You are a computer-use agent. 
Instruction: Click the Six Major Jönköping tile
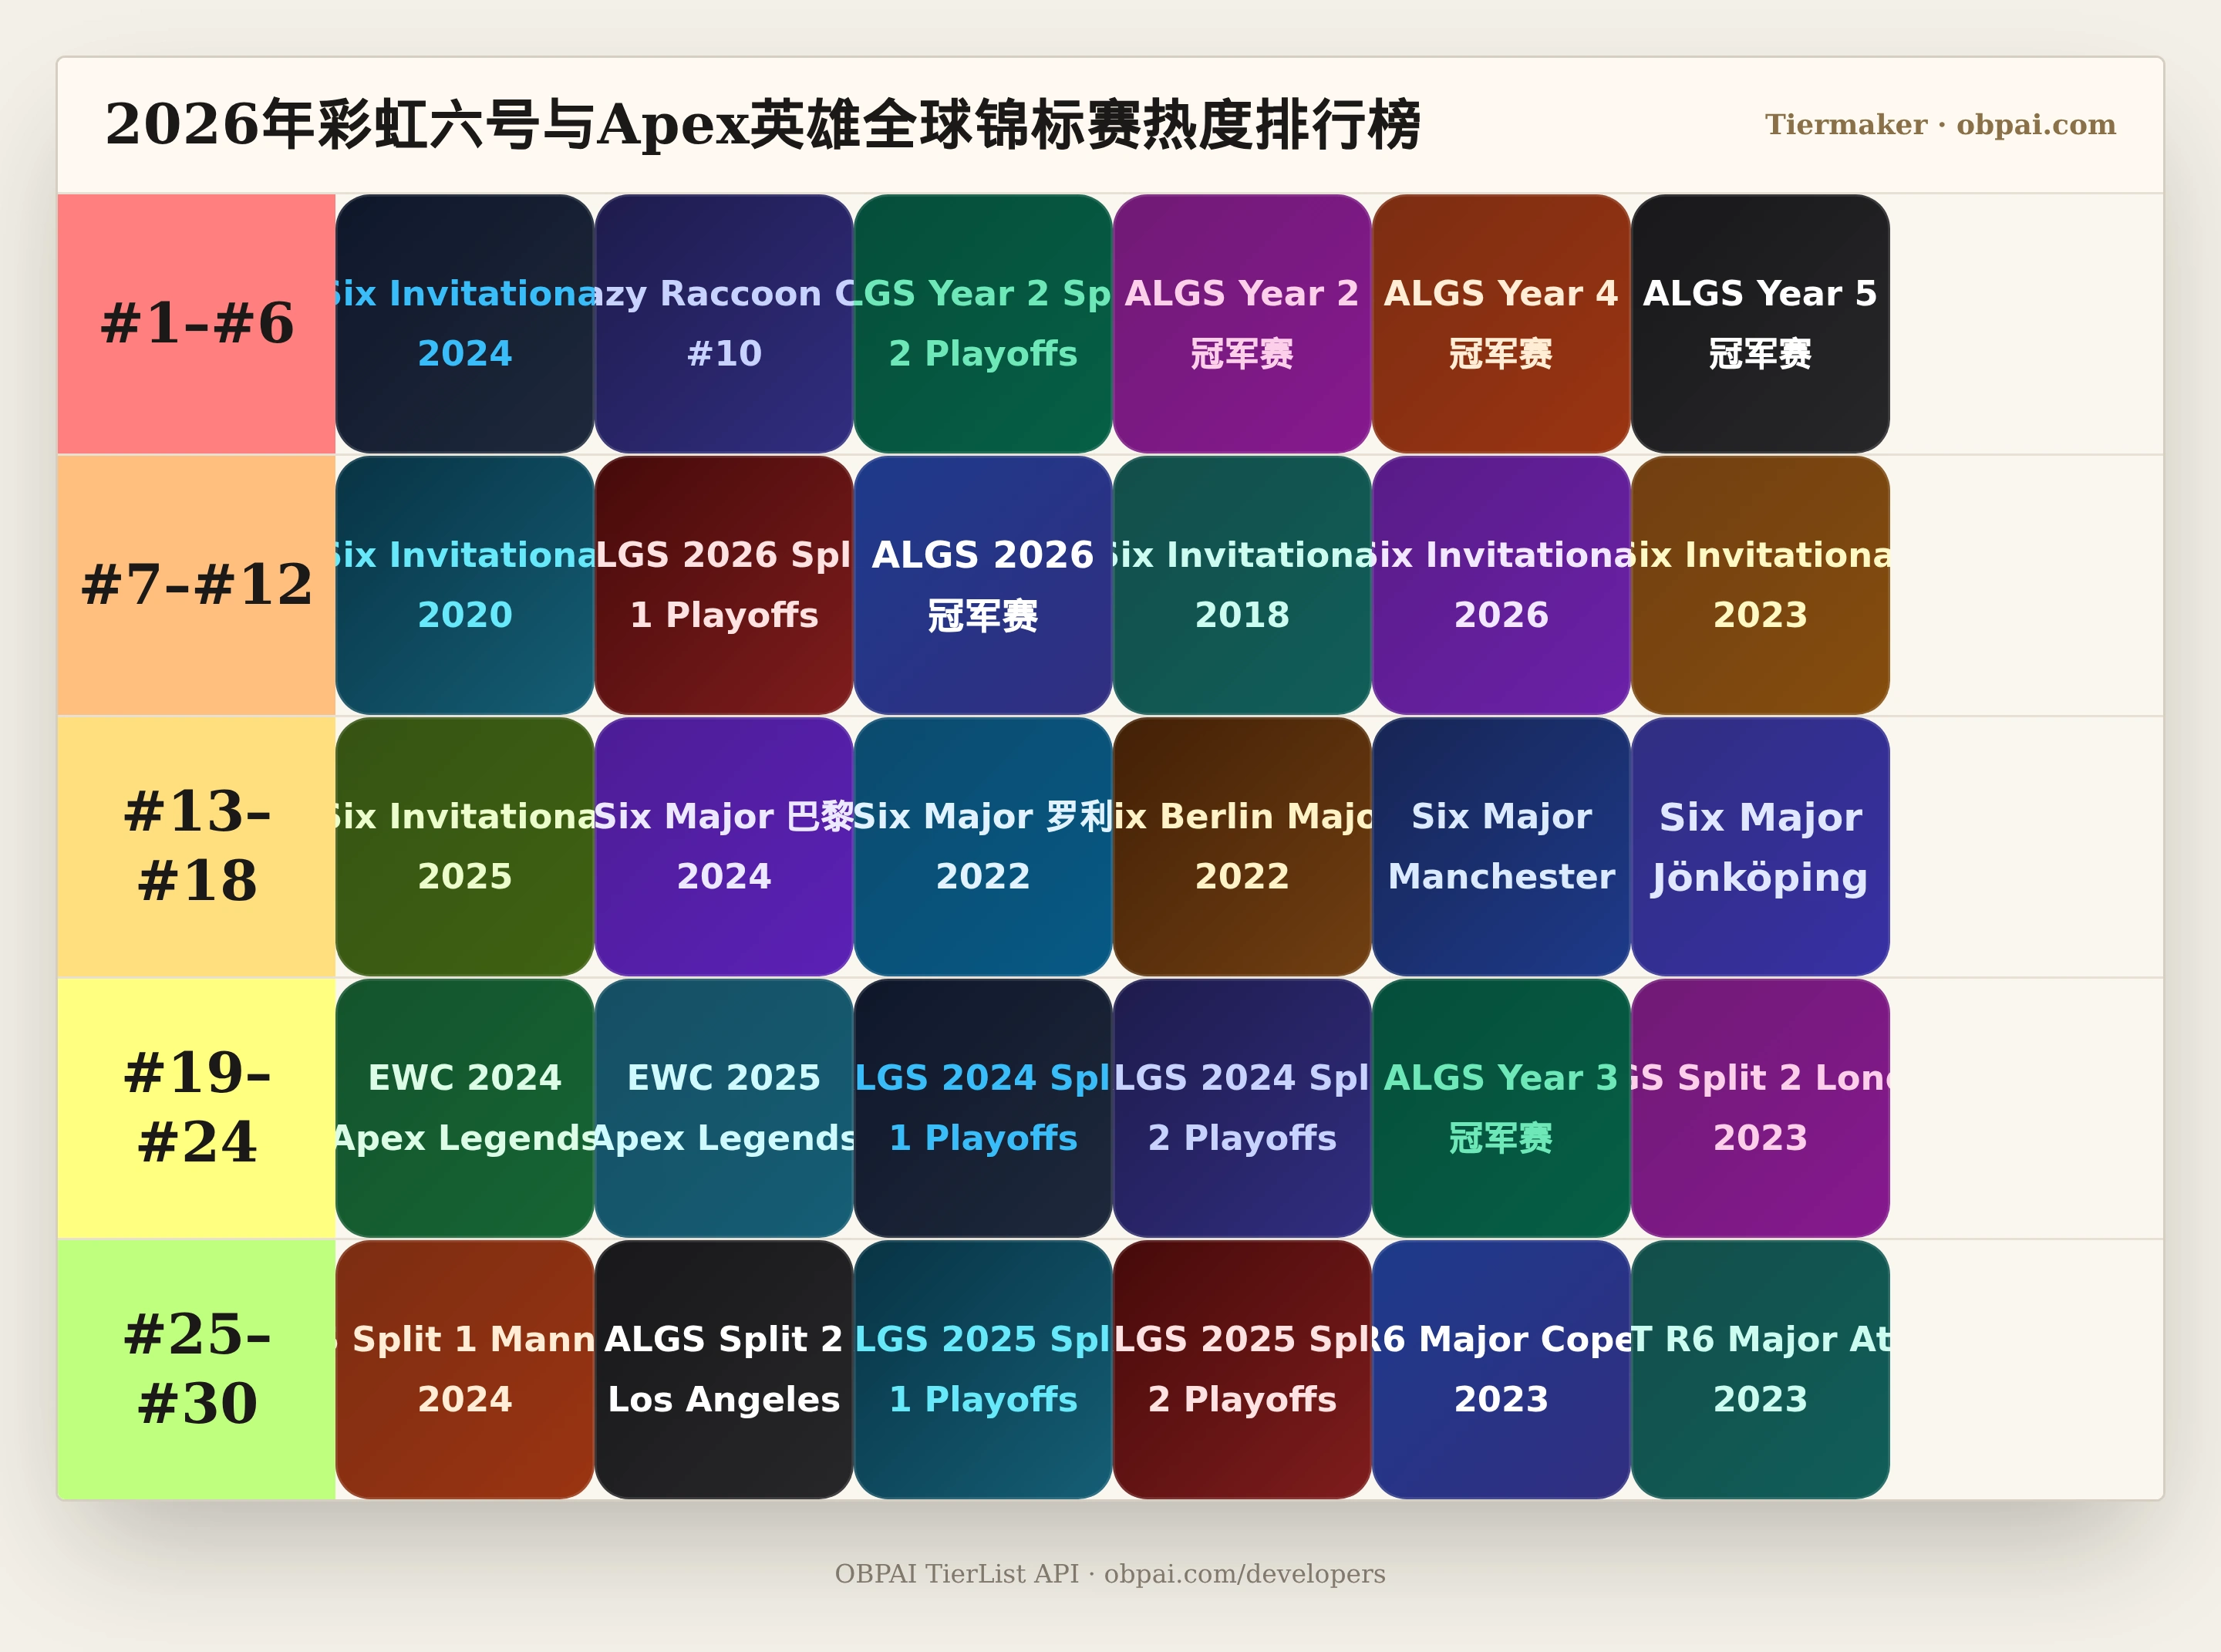(x=1760, y=847)
